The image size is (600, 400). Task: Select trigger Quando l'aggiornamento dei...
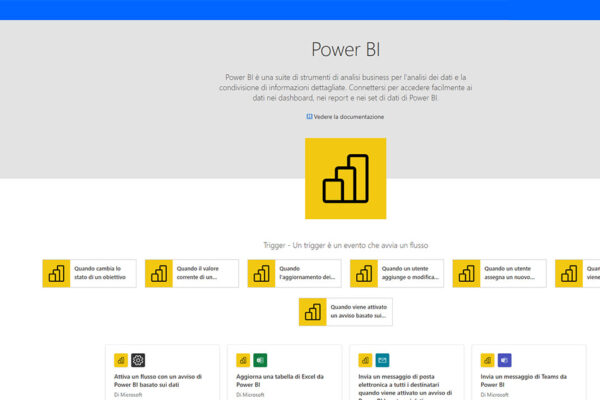tap(294, 273)
